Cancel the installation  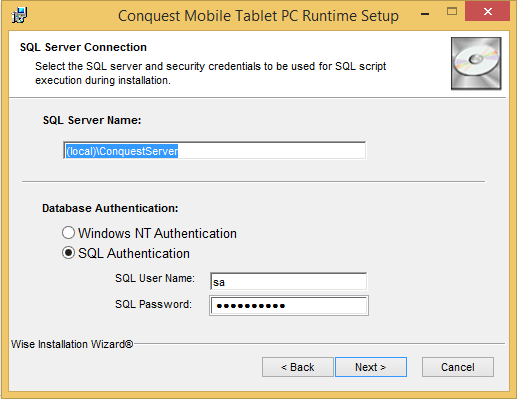point(458,367)
